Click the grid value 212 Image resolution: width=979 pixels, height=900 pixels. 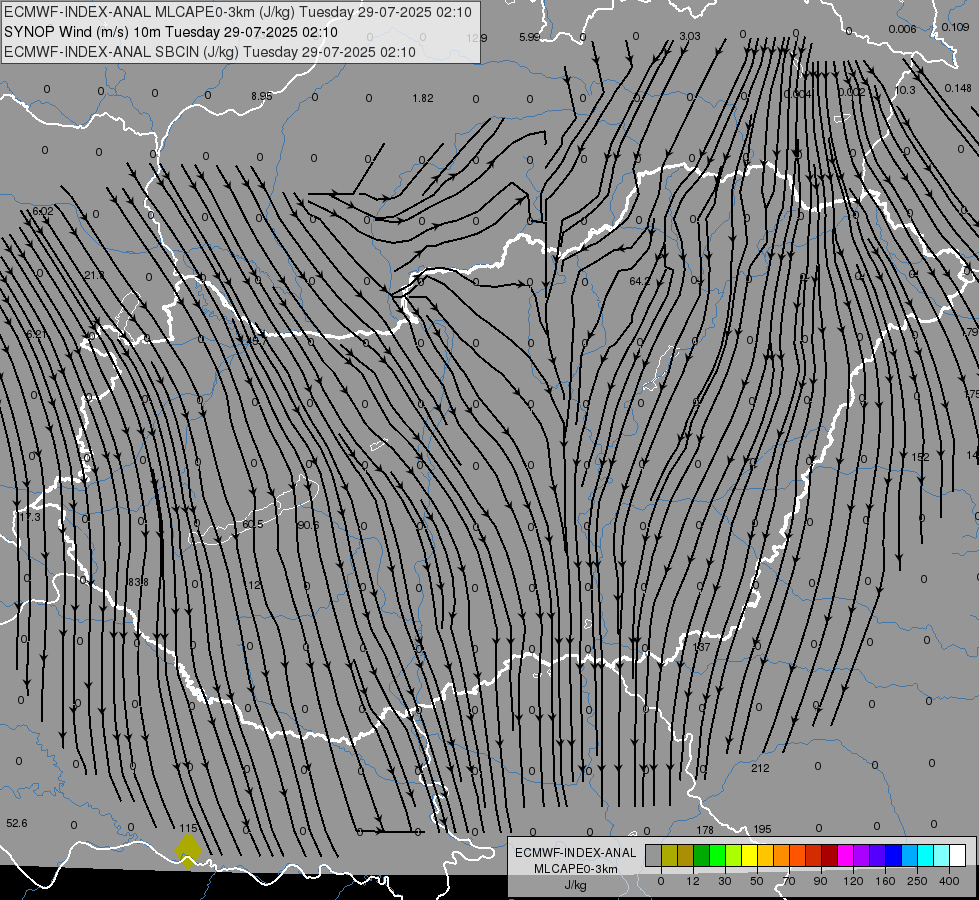[760, 768]
